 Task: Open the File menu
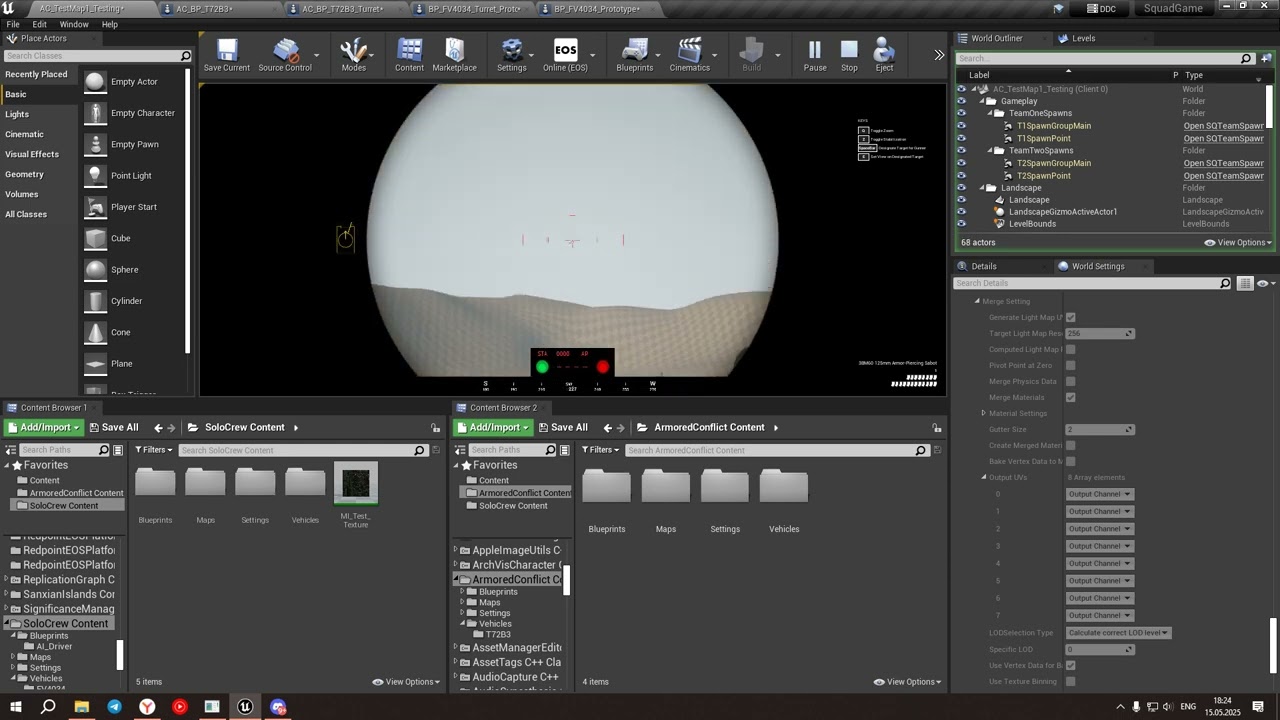(x=13, y=24)
